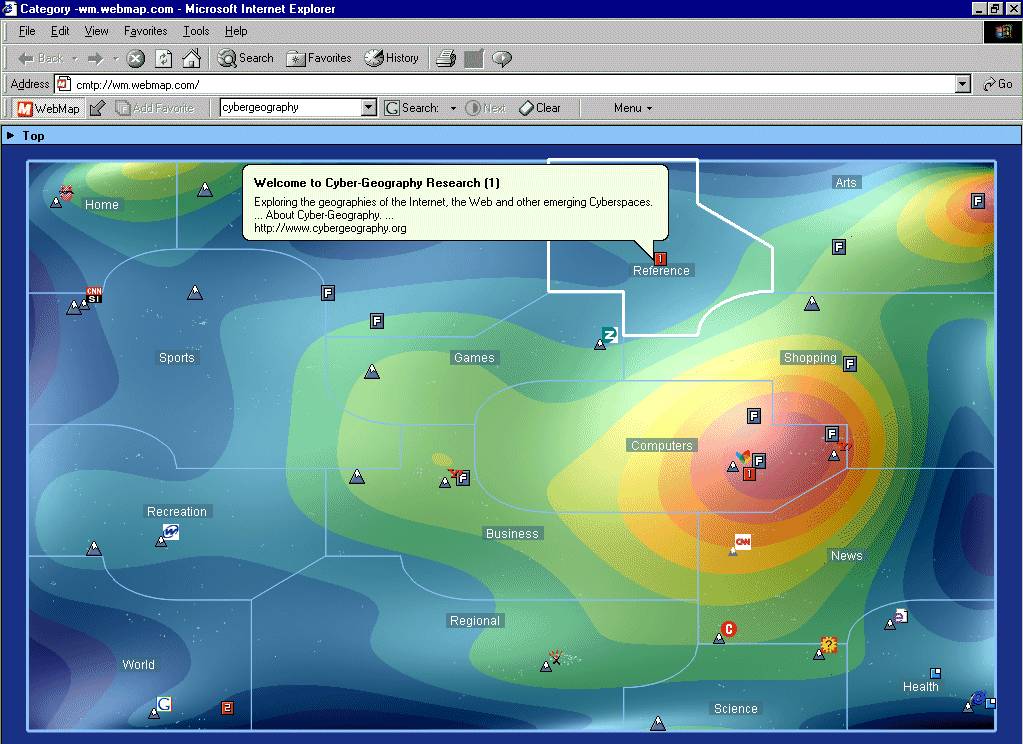Click the red C site icon above Science
This screenshot has width=1023, height=744.
pyautogui.click(x=729, y=629)
